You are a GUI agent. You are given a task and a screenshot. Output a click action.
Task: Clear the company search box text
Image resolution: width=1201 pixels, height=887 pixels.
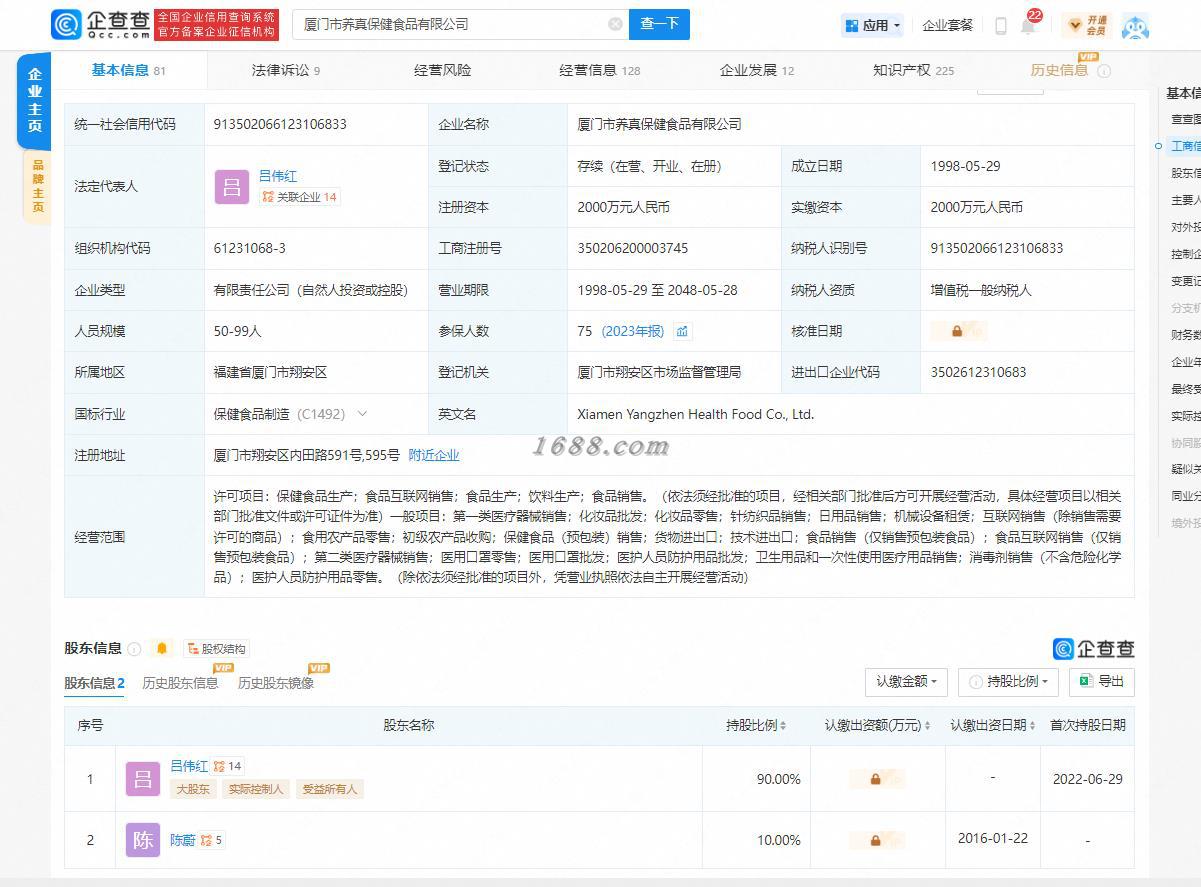tap(615, 24)
